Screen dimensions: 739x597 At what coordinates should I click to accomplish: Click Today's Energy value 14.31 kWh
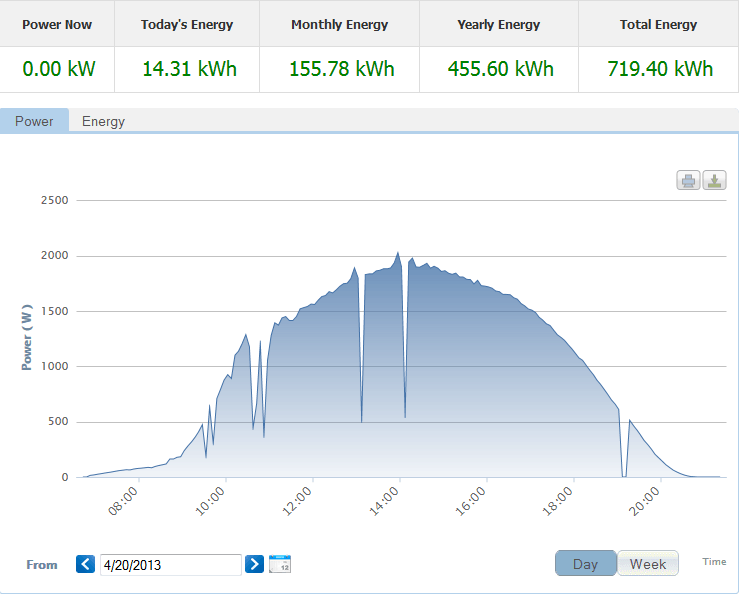click(x=189, y=69)
